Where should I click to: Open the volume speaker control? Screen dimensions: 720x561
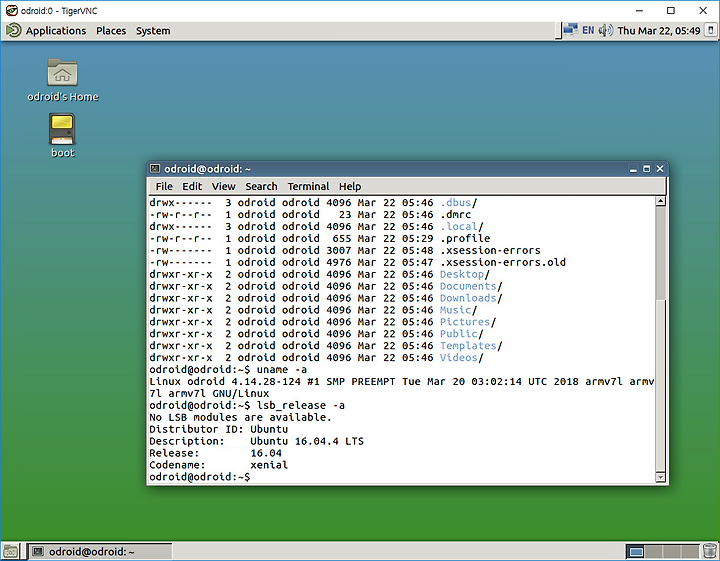pyautogui.click(x=606, y=30)
